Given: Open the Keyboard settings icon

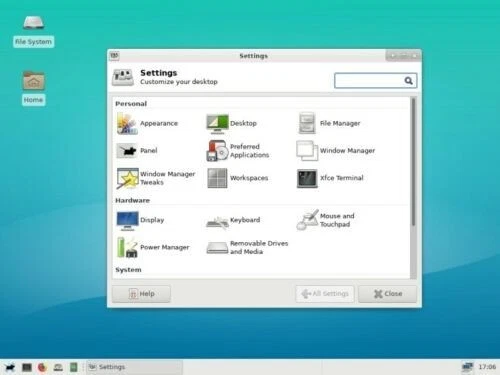Looking at the screenshot, I should pos(217,222).
